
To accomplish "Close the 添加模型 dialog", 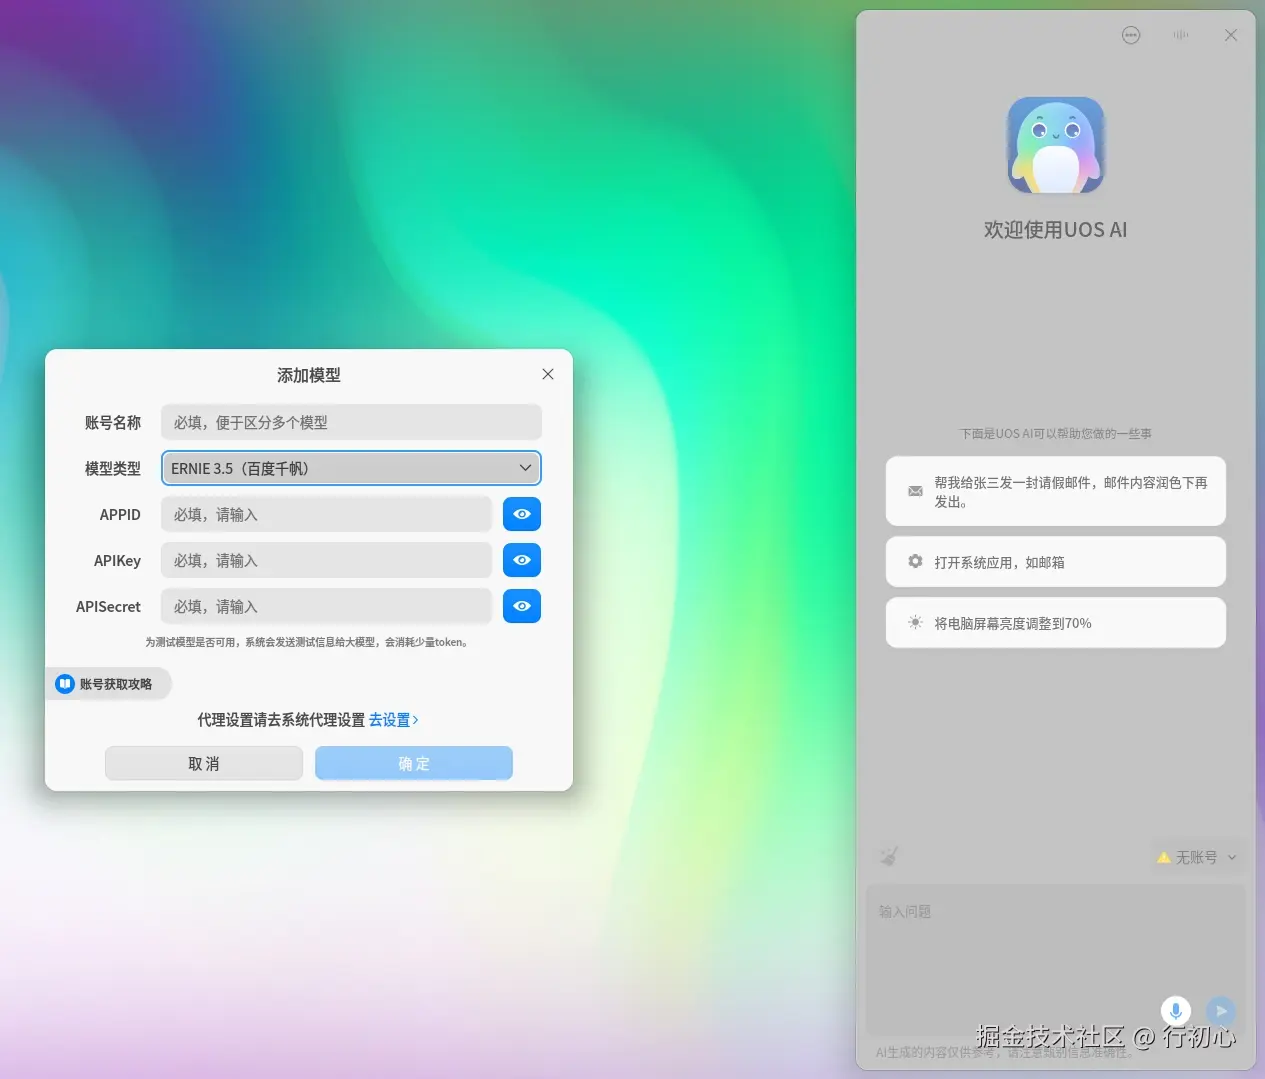I will tap(548, 374).
